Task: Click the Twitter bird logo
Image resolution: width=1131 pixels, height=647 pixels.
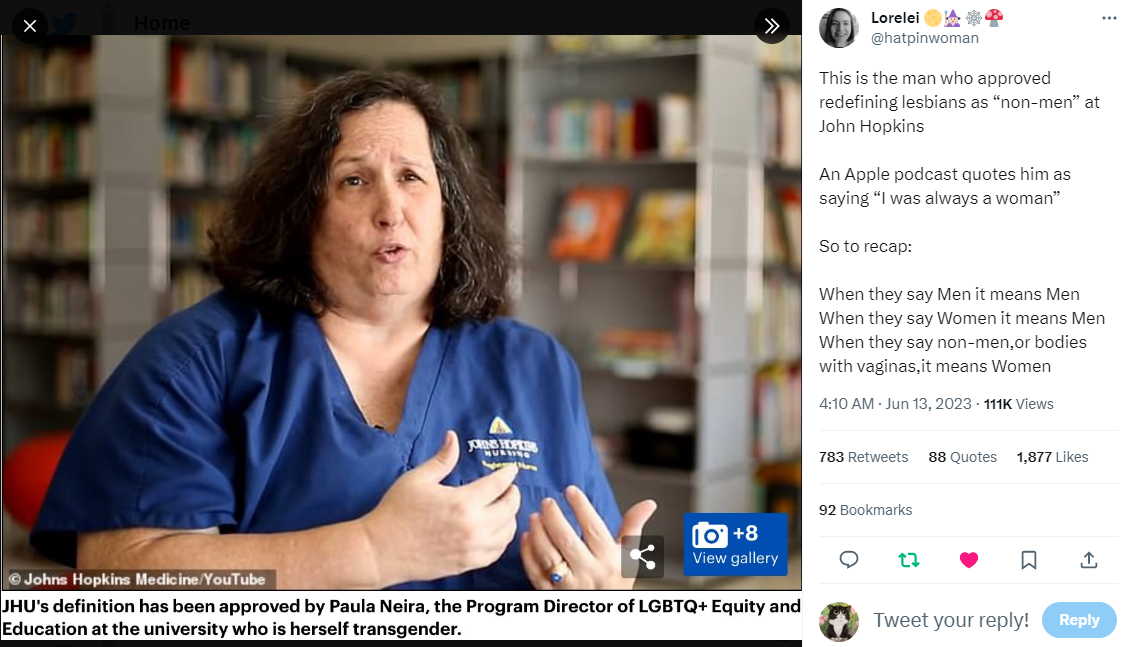Action: tap(63, 22)
